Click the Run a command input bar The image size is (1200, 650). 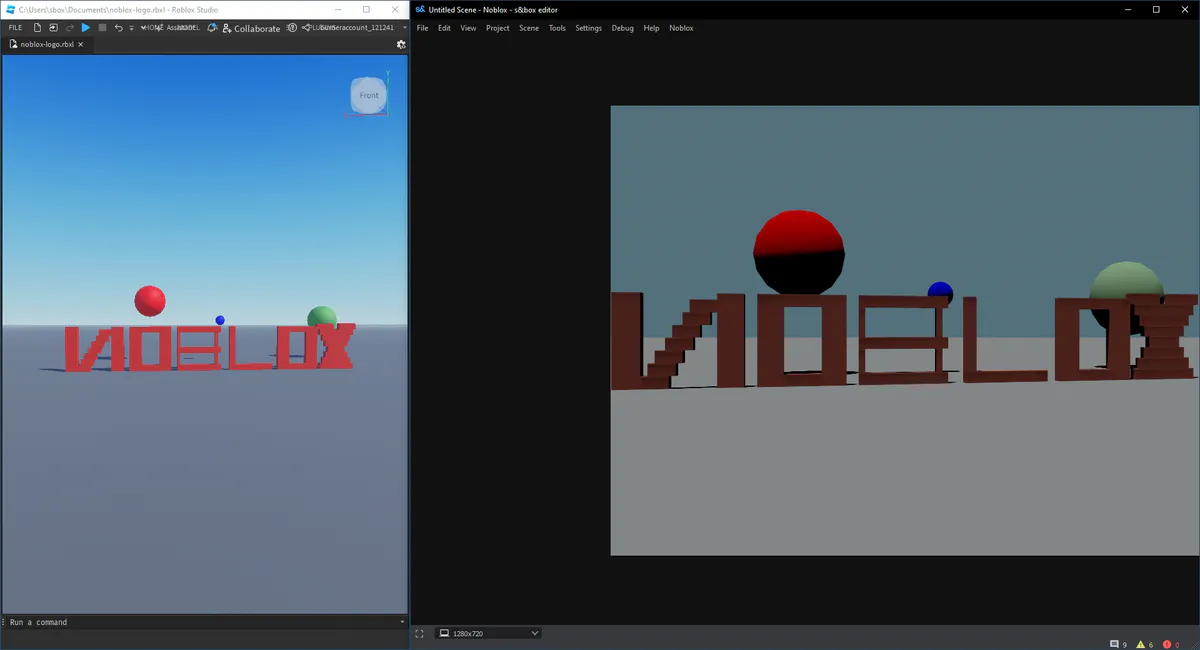(204, 622)
